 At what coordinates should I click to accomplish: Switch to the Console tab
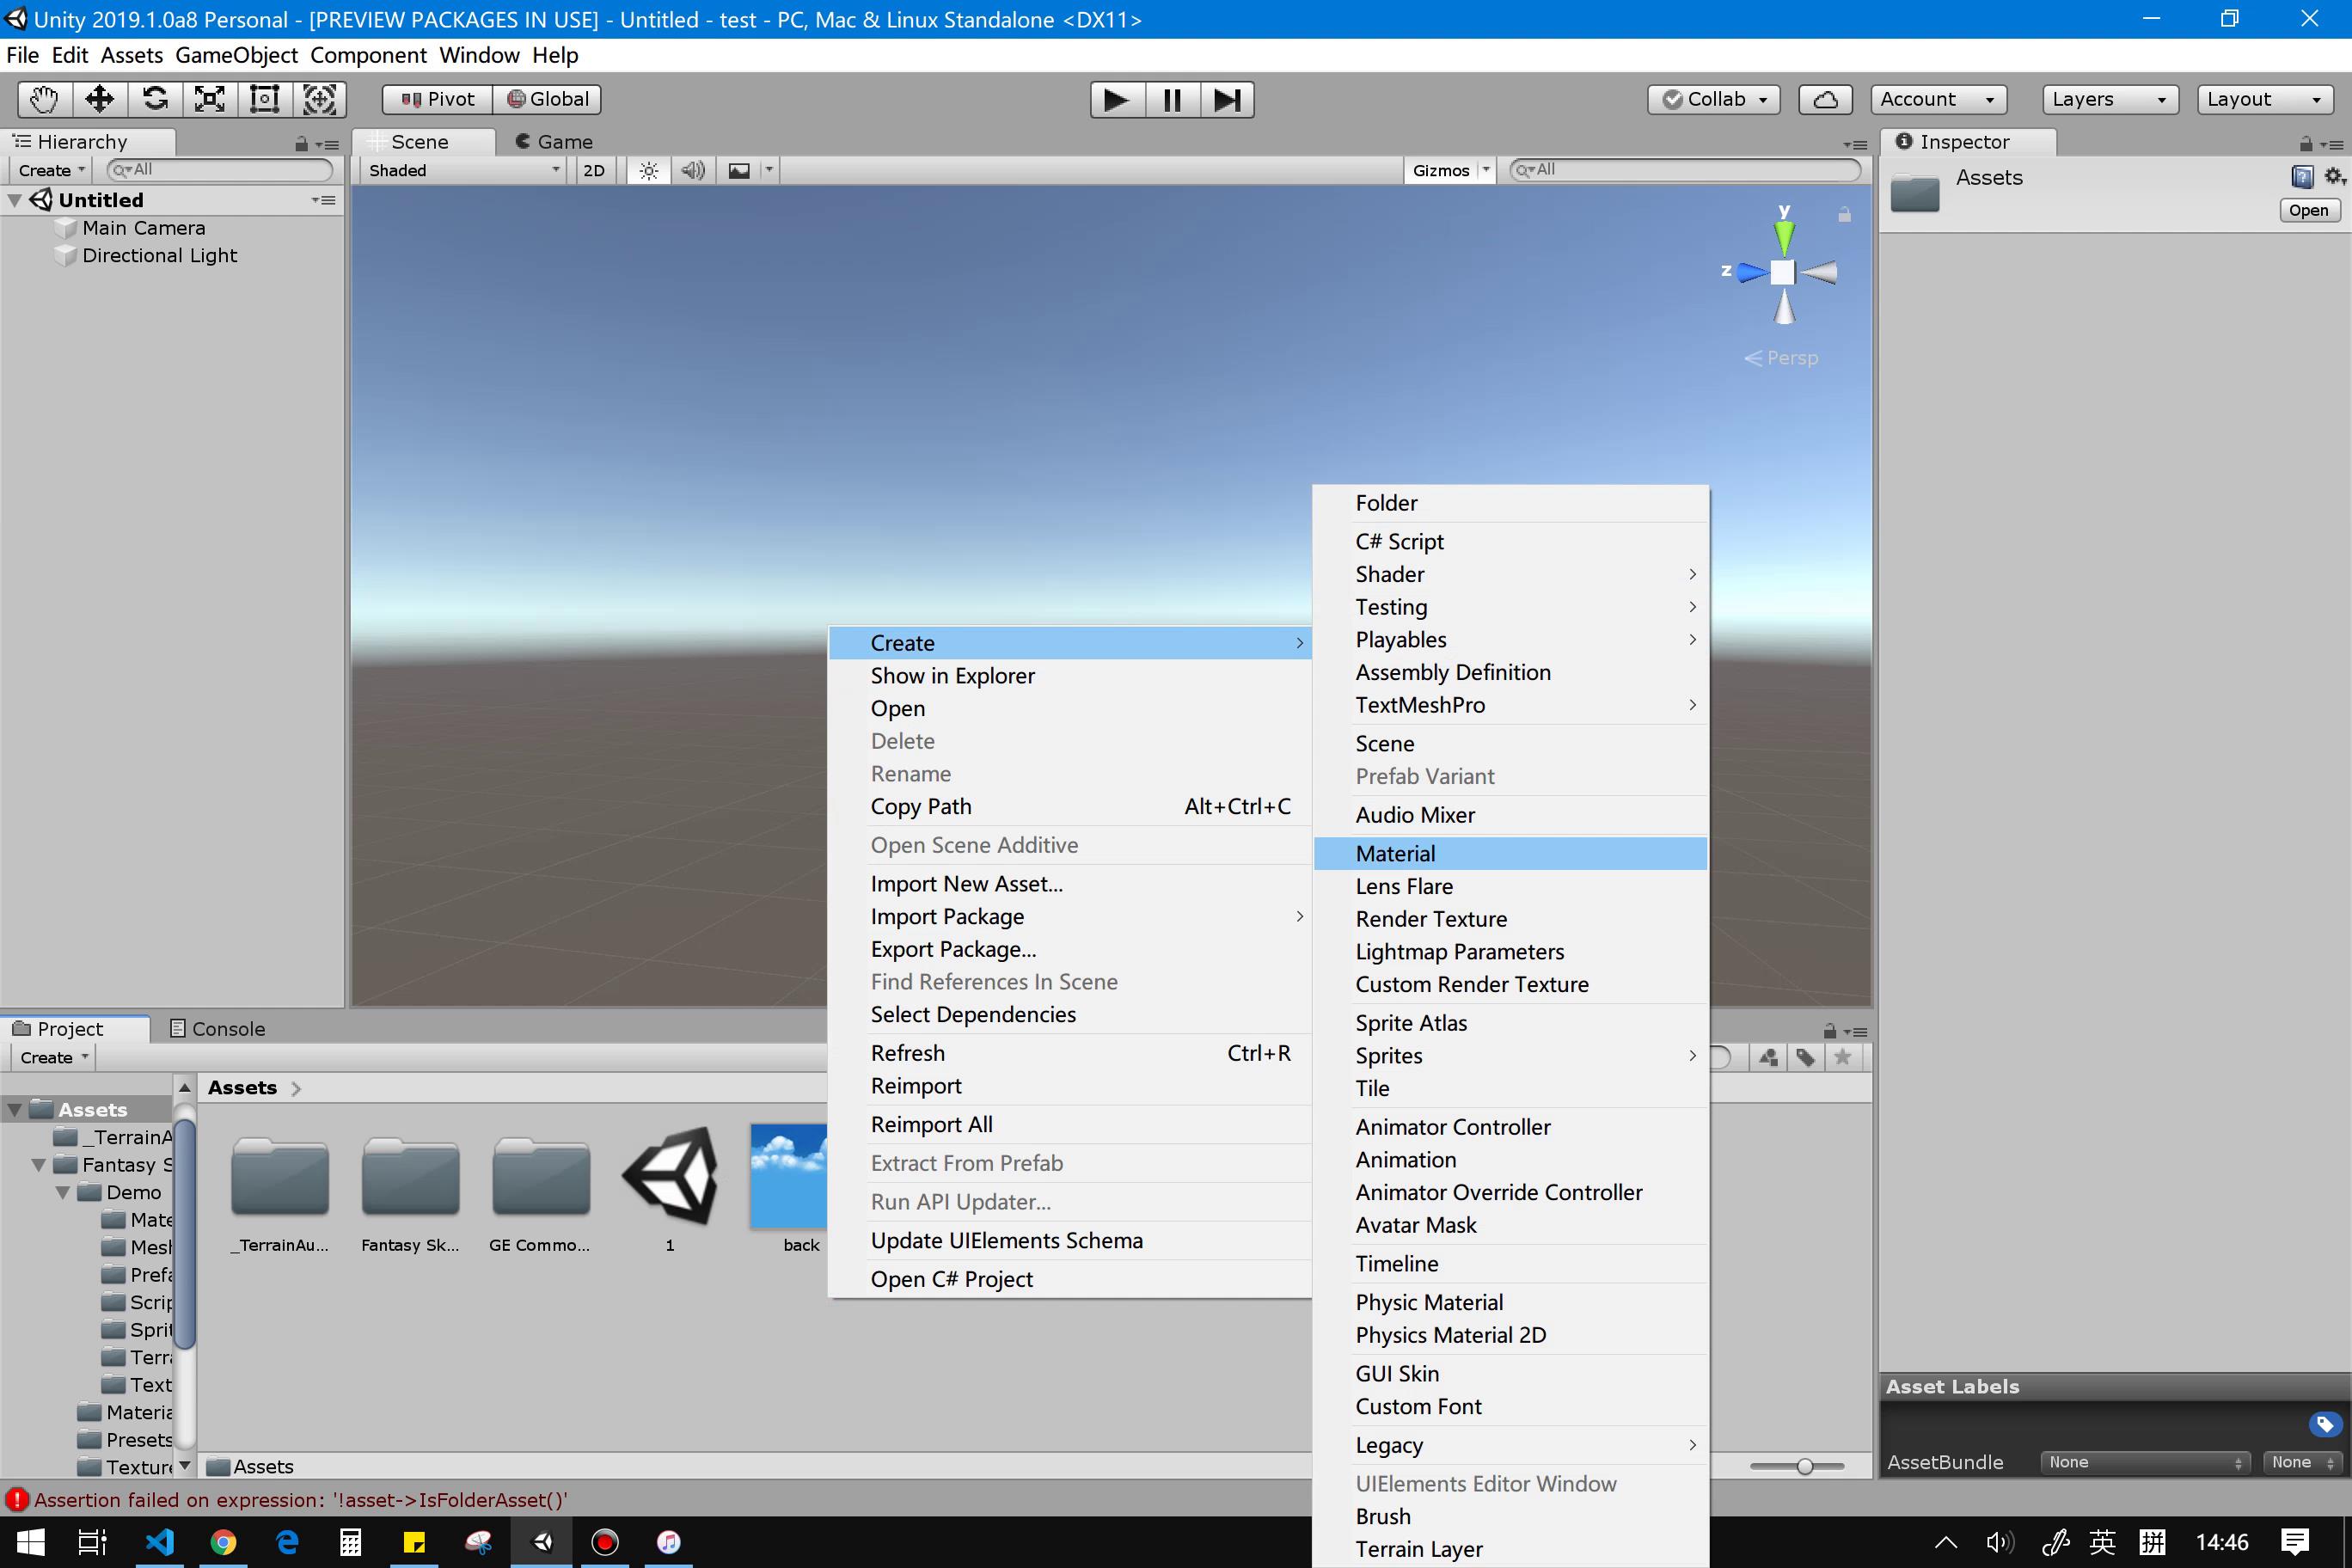pyautogui.click(x=217, y=1029)
